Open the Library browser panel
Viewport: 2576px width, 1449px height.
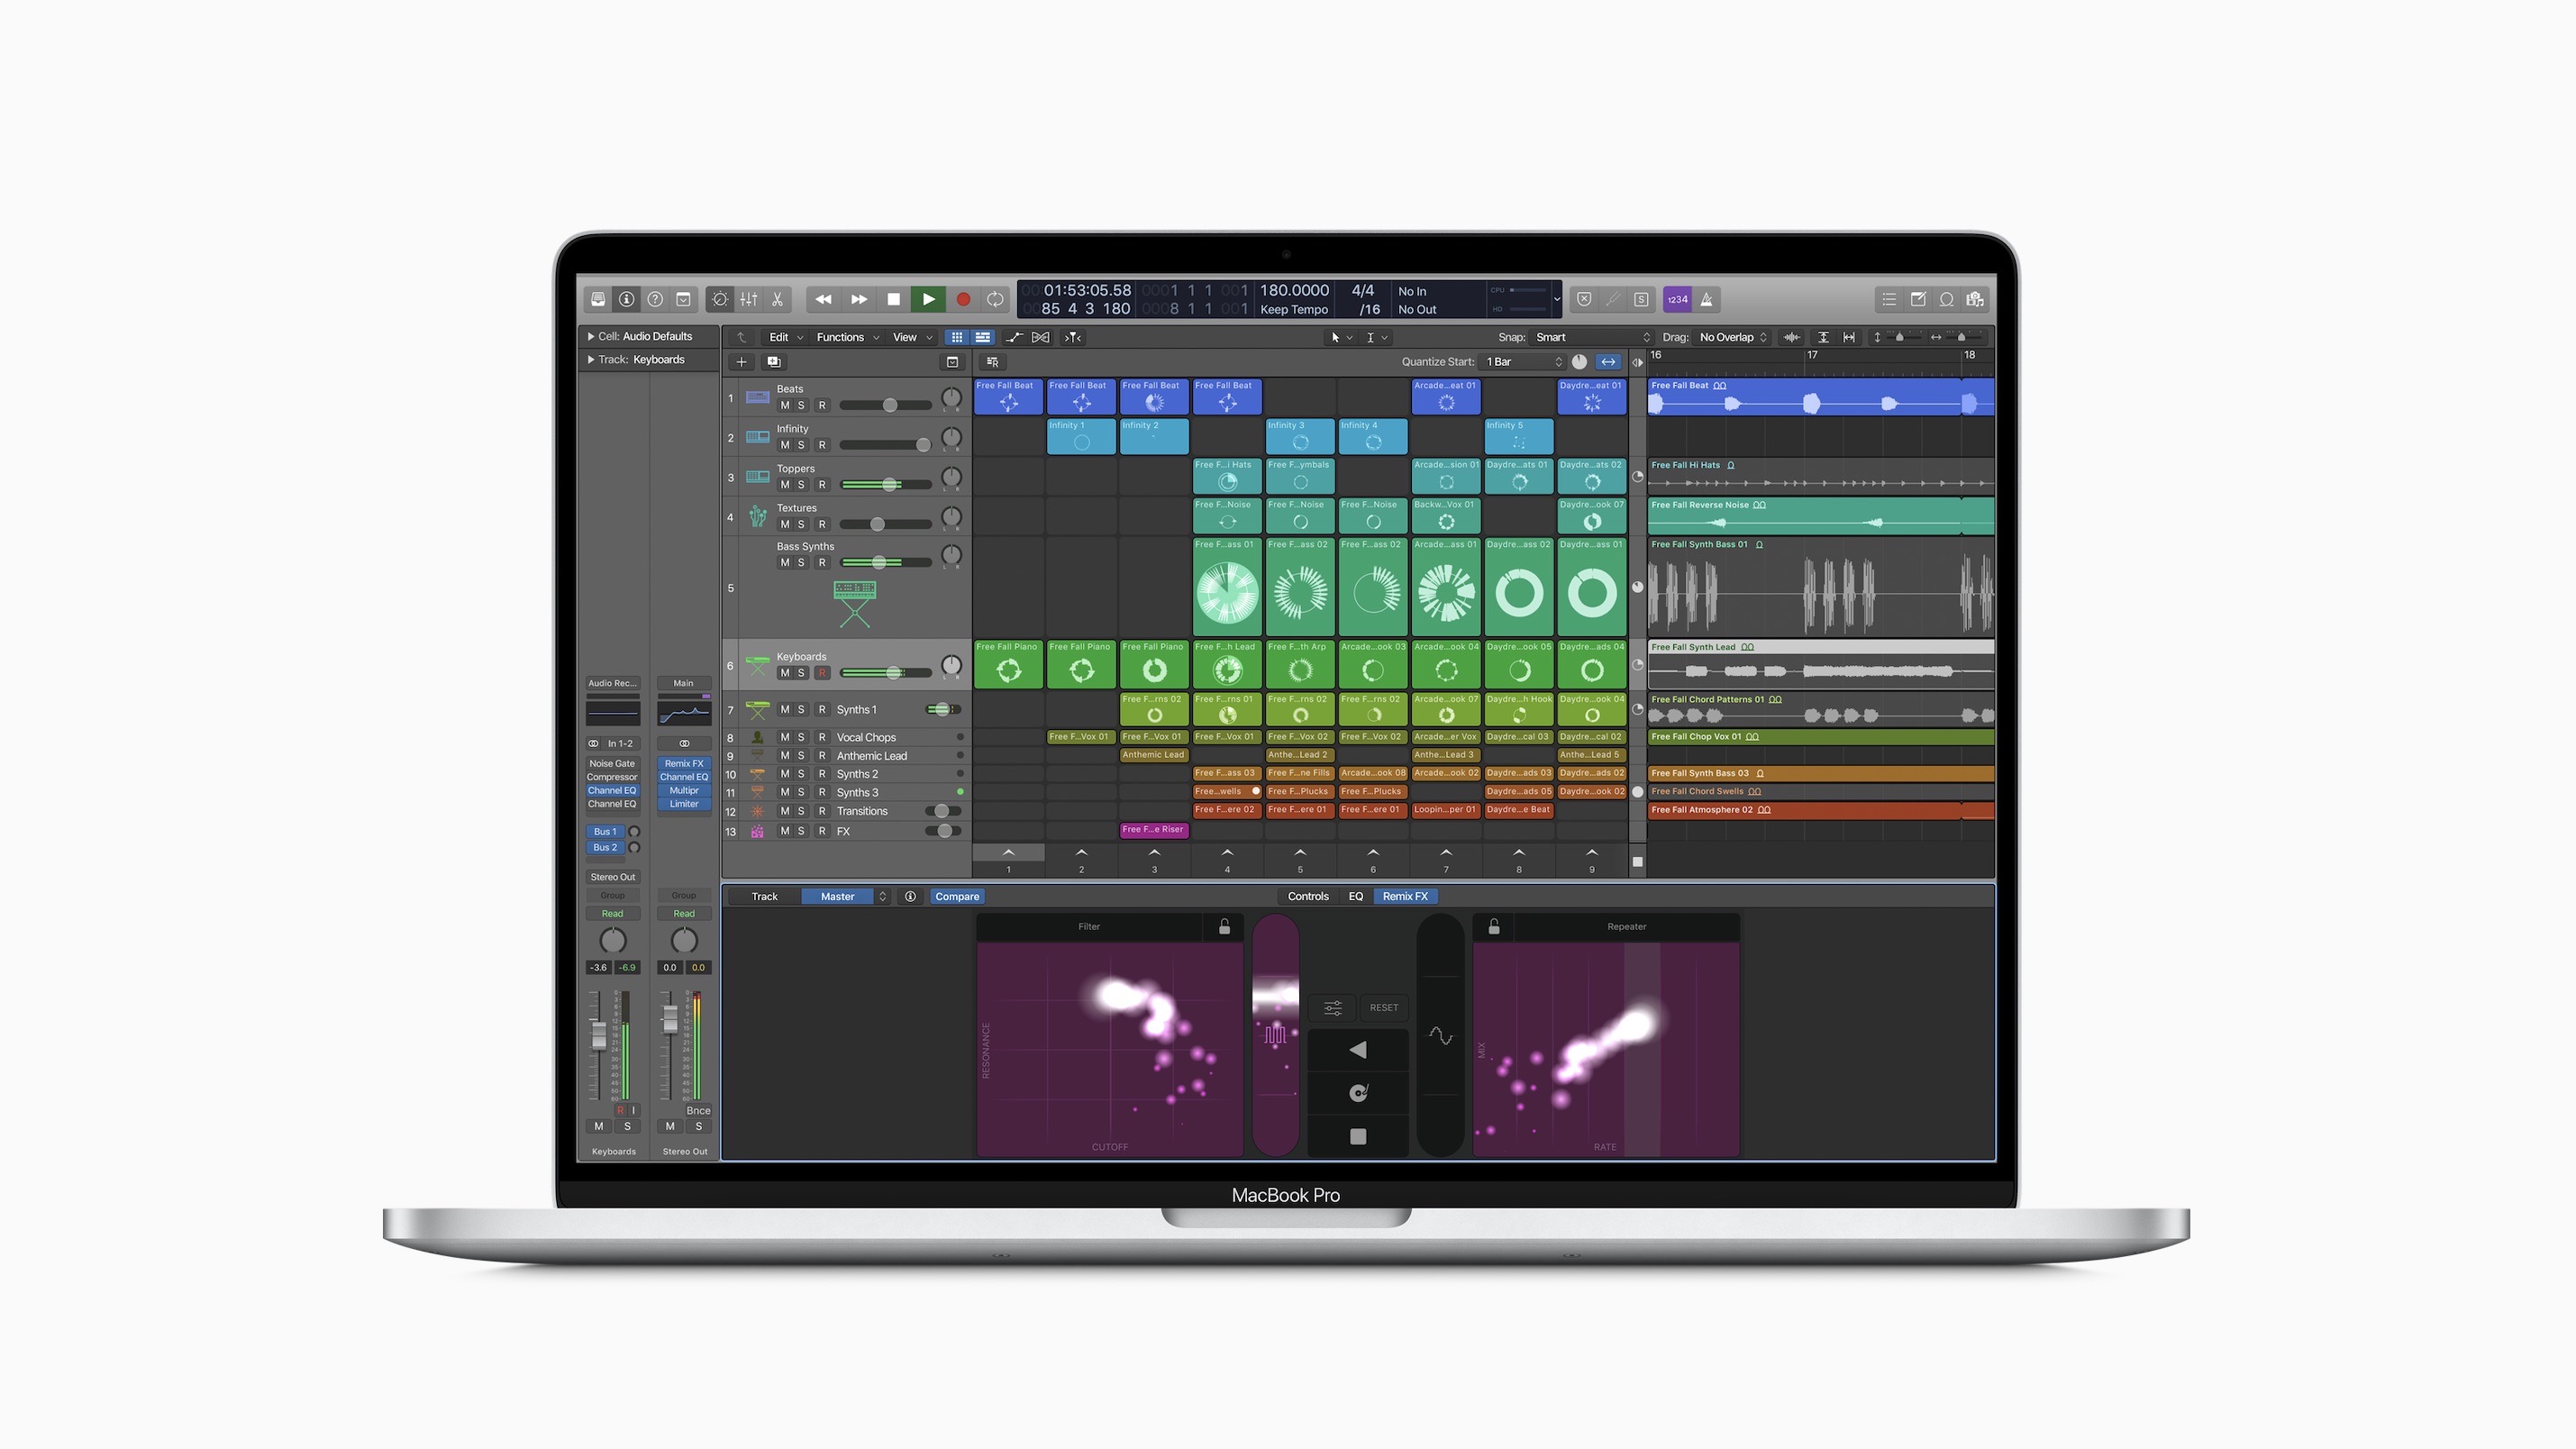click(x=598, y=299)
